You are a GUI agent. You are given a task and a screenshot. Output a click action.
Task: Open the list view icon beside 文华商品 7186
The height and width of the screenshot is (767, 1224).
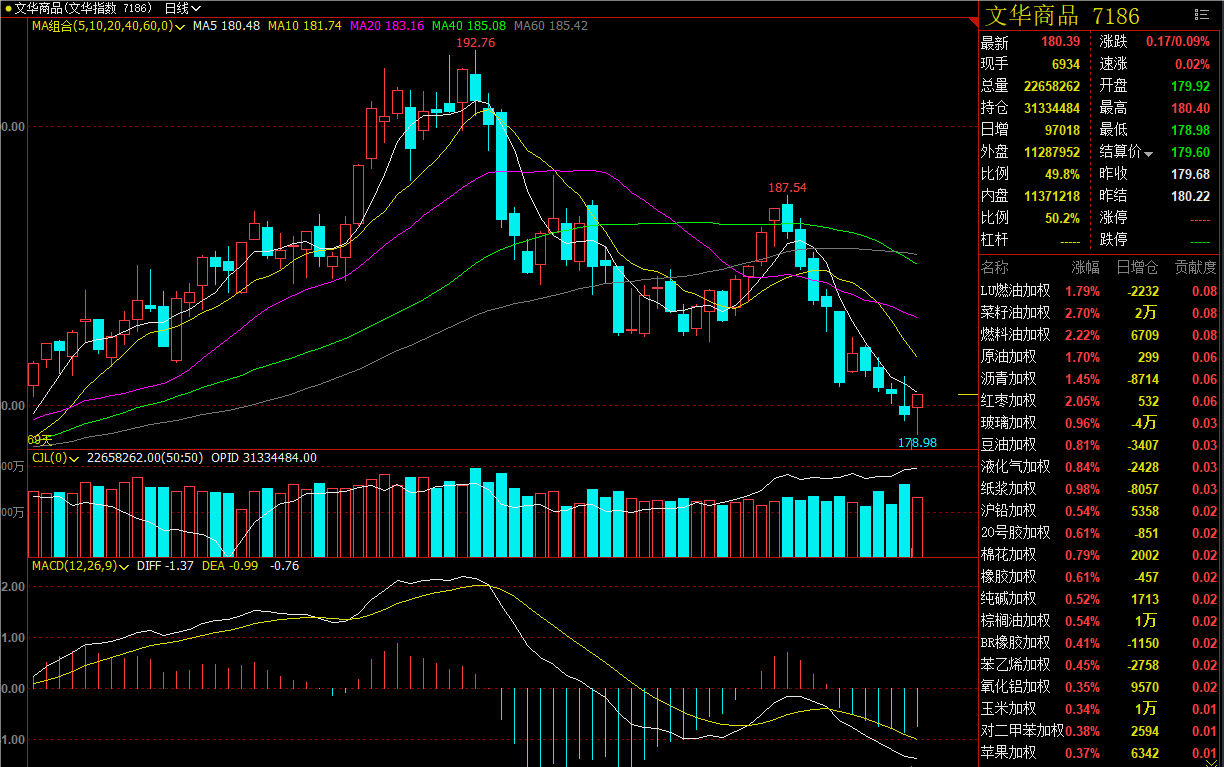[1201, 15]
